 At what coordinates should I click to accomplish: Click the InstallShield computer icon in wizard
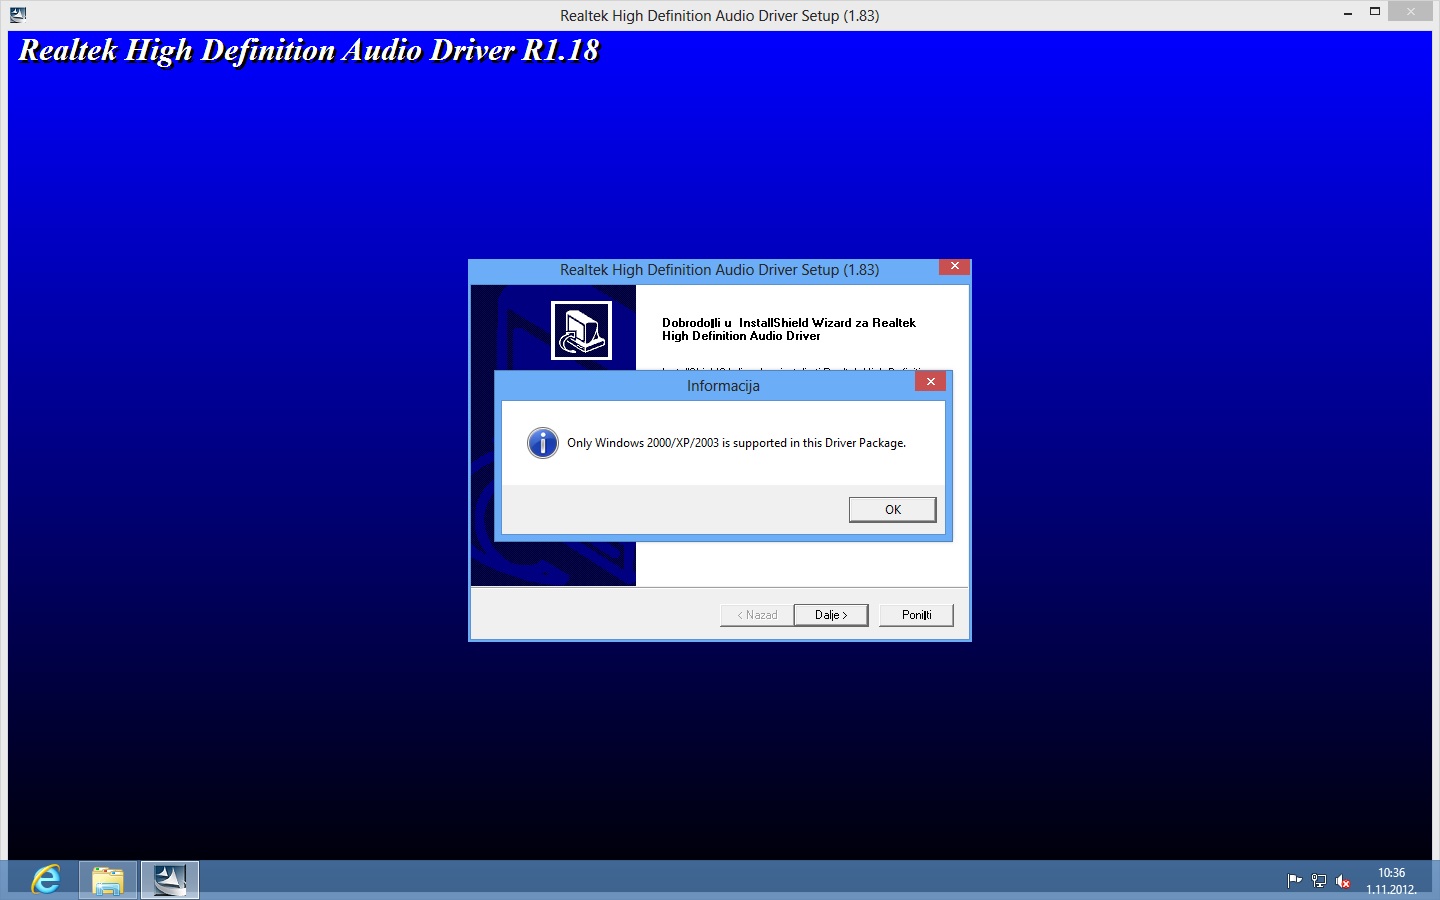581,330
